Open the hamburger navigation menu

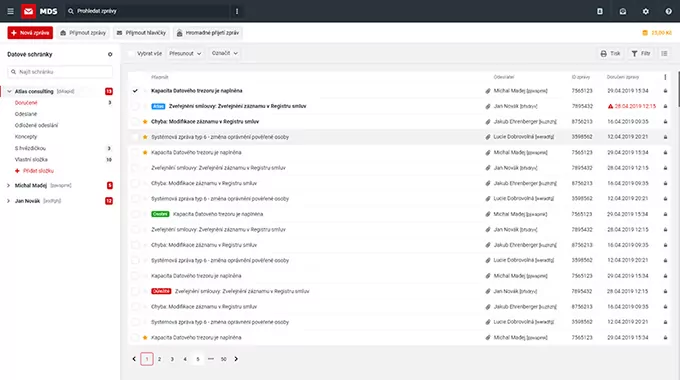[x=10, y=11]
